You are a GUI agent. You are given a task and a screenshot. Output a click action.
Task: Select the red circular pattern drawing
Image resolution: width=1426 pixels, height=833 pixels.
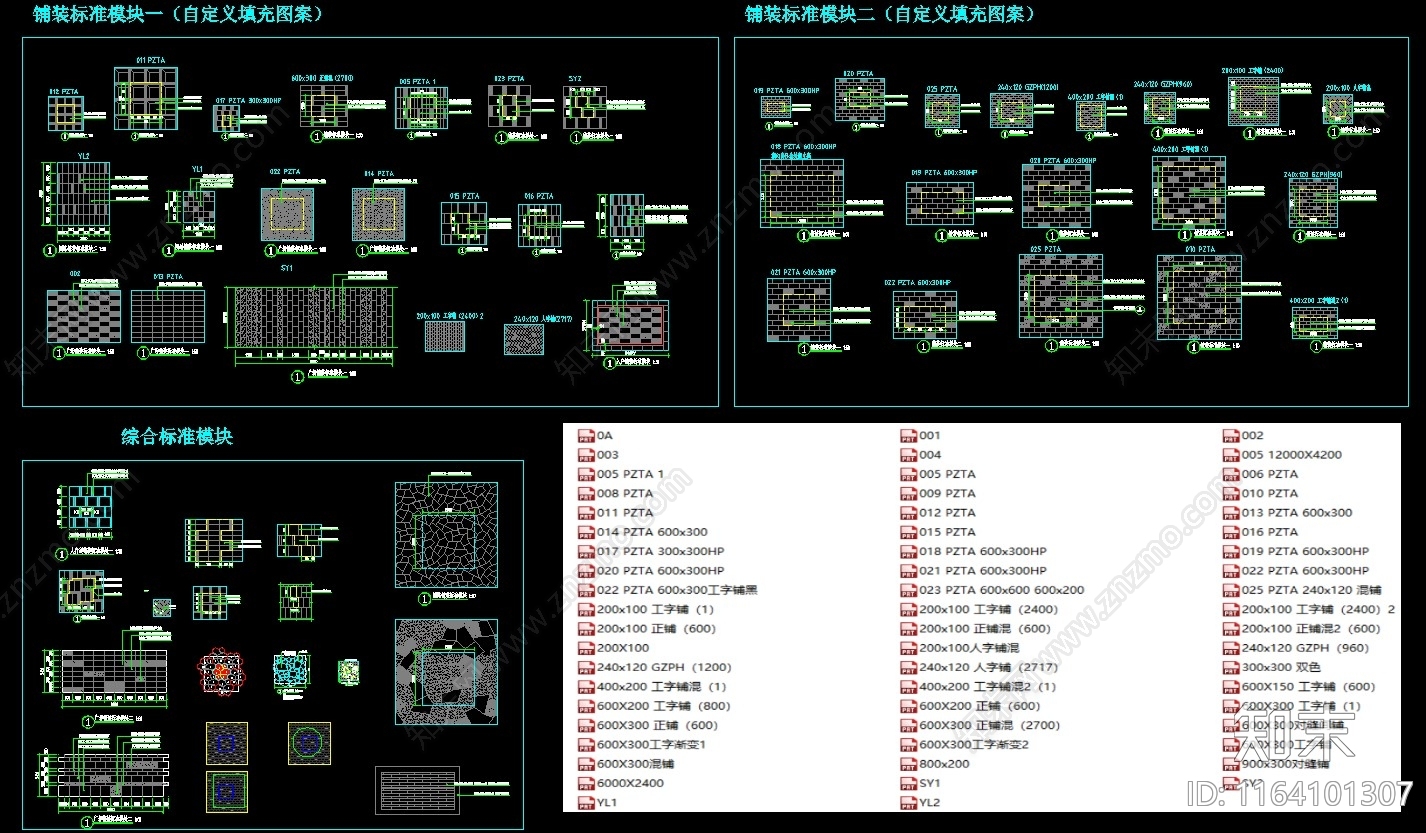click(221, 671)
